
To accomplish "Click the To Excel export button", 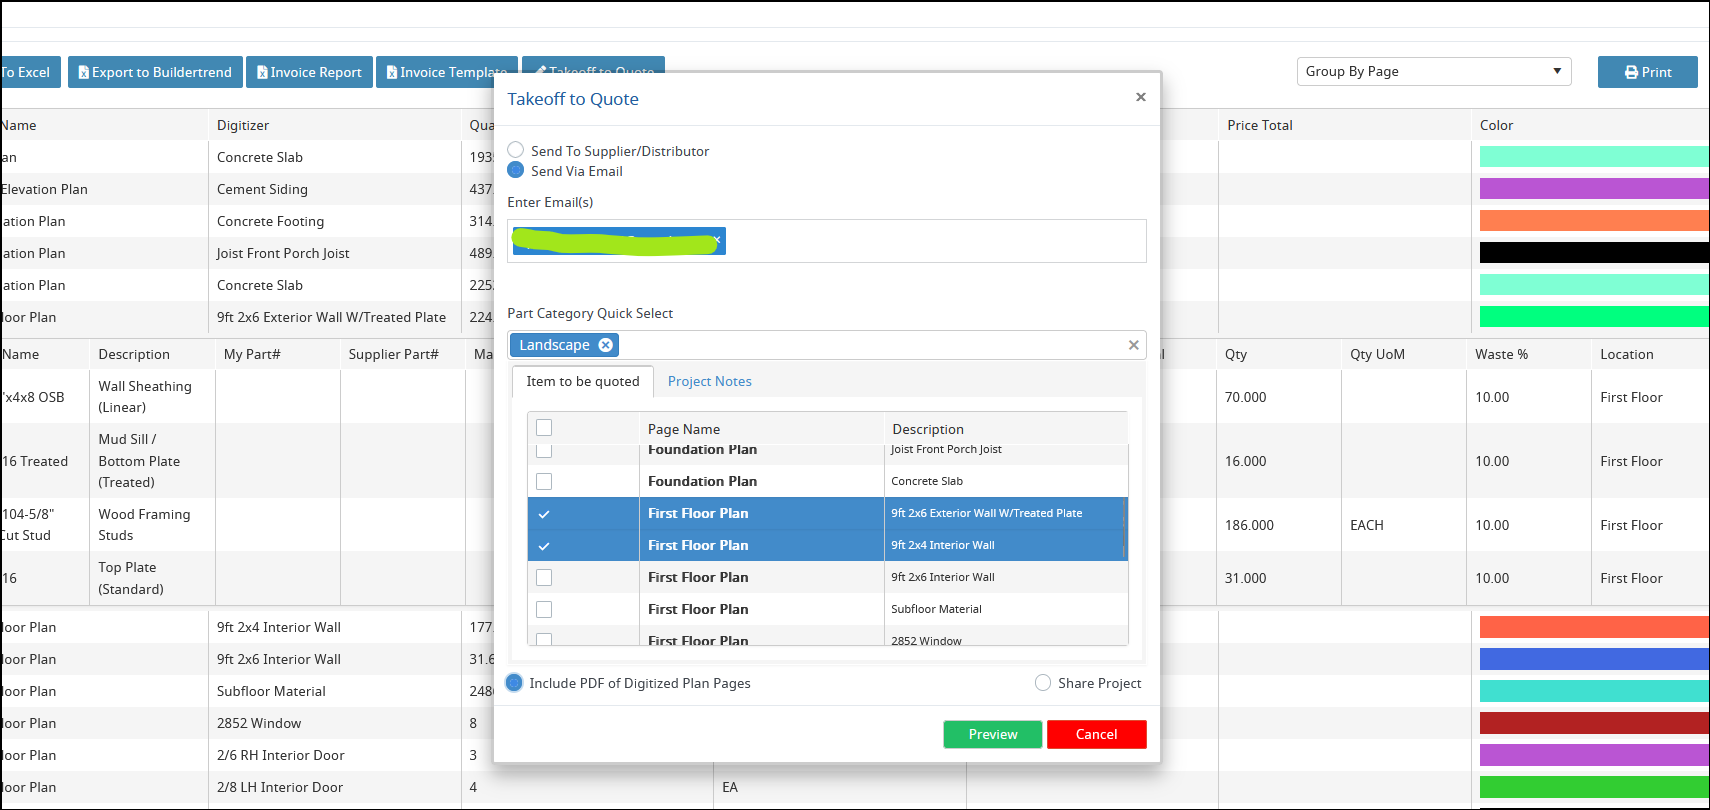I will click(x=30, y=72).
